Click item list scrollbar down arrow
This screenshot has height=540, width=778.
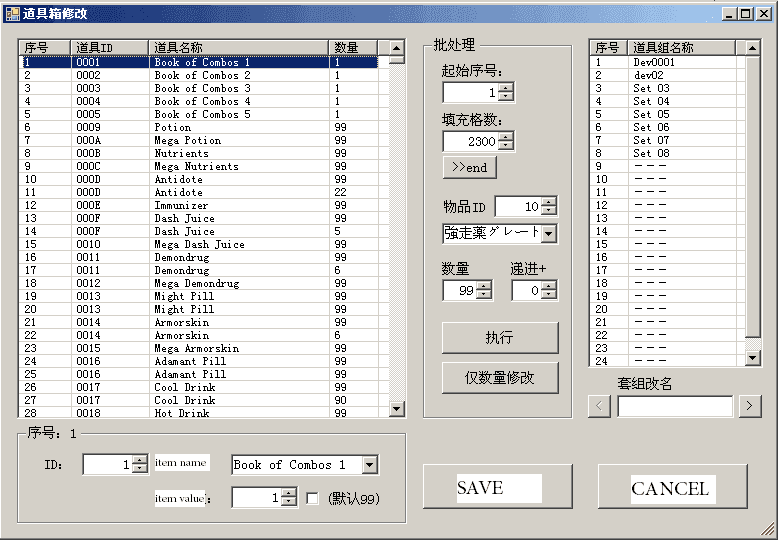pos(396,409)
